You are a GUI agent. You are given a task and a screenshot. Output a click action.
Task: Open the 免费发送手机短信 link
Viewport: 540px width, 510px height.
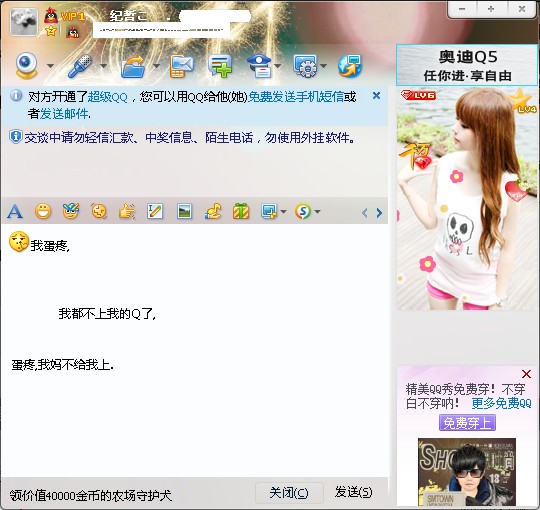(x=296, y=97)
